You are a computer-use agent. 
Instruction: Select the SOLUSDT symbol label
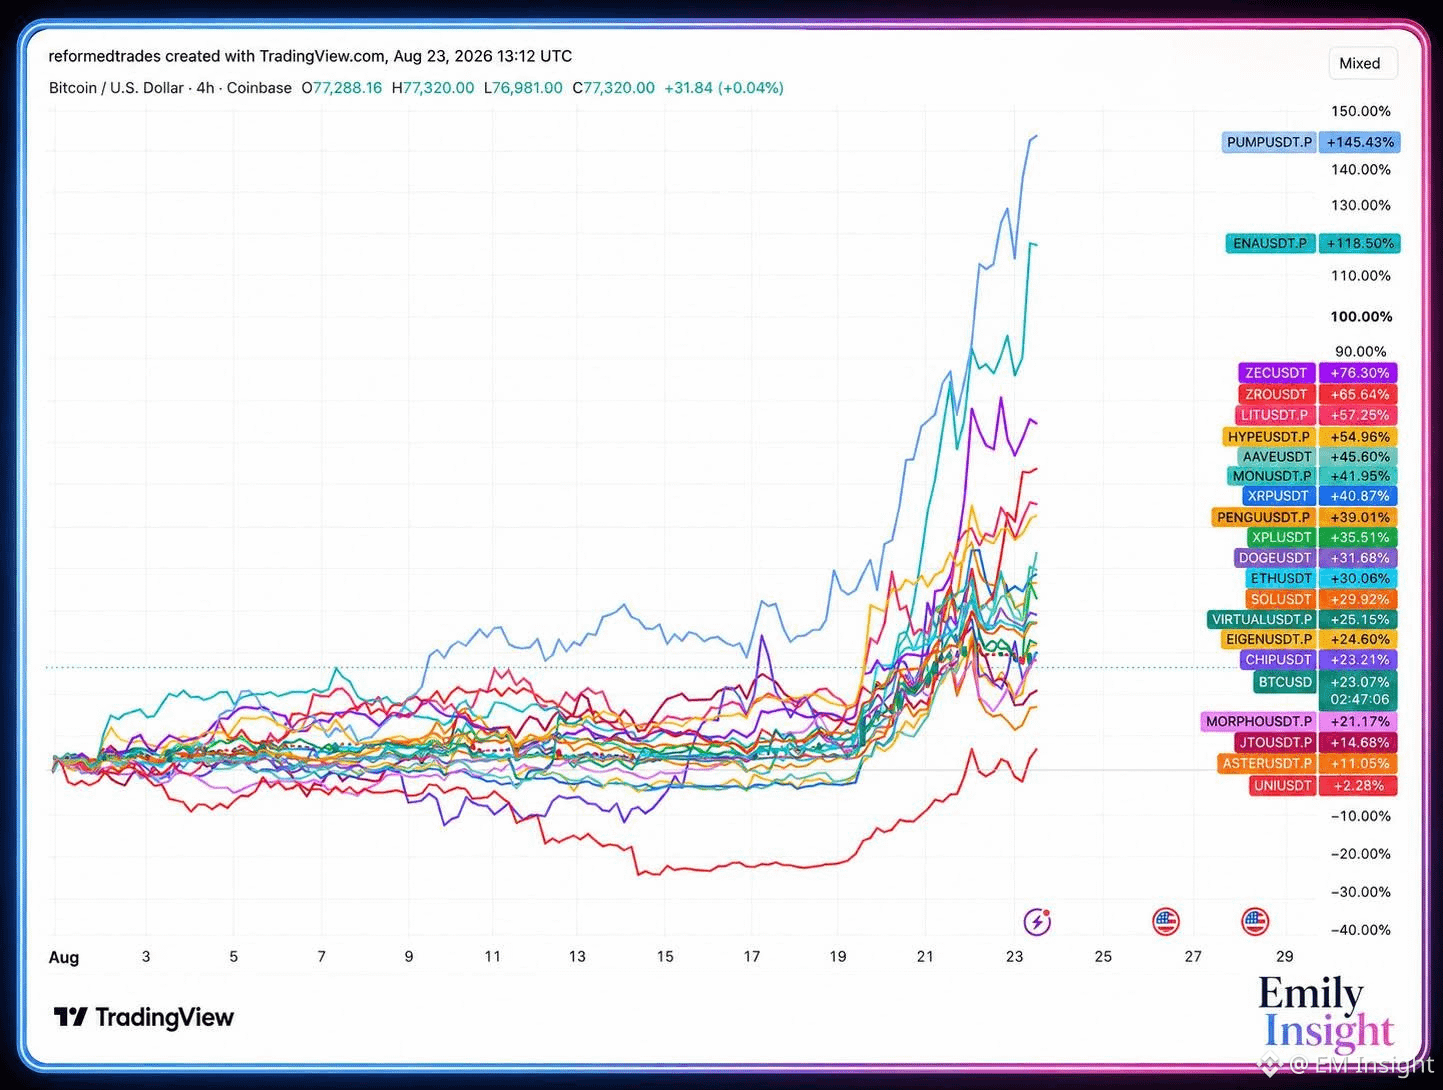click(1281, 599)
